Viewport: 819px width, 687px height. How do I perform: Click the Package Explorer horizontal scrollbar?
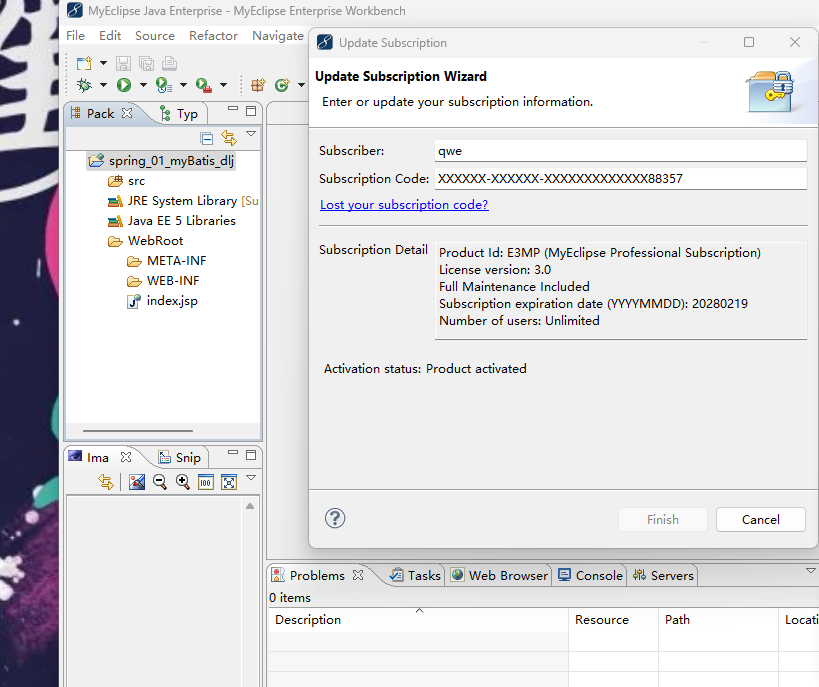click(138, 431)
